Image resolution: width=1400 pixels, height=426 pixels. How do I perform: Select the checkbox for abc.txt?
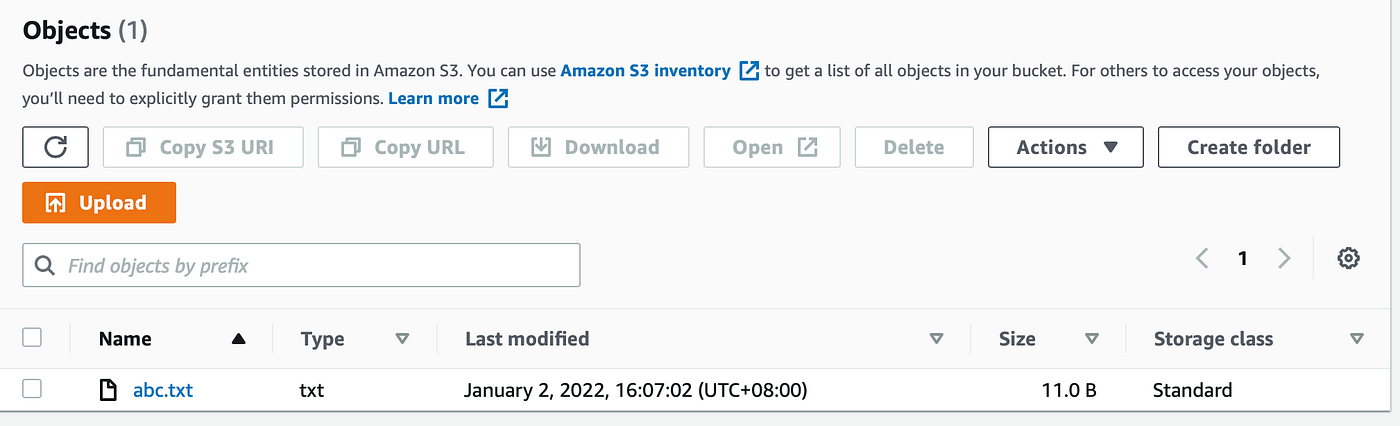click(32, 389)
